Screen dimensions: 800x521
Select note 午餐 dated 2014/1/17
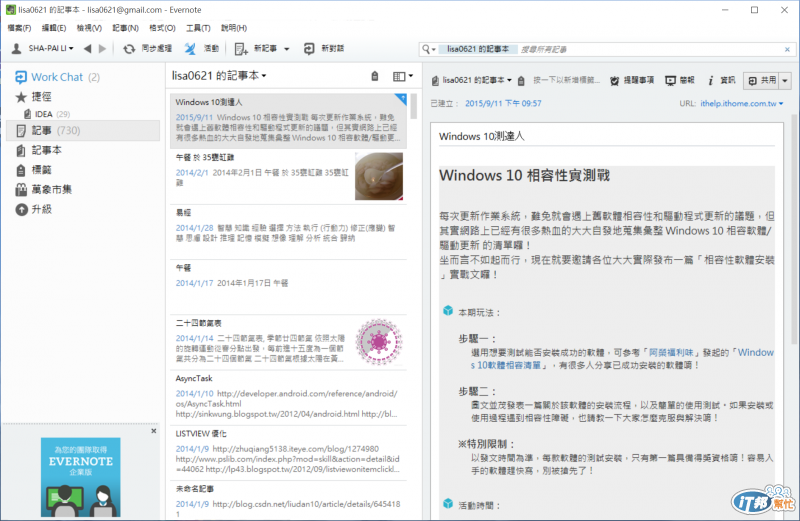pyautogui.click(x=288, y=287)
